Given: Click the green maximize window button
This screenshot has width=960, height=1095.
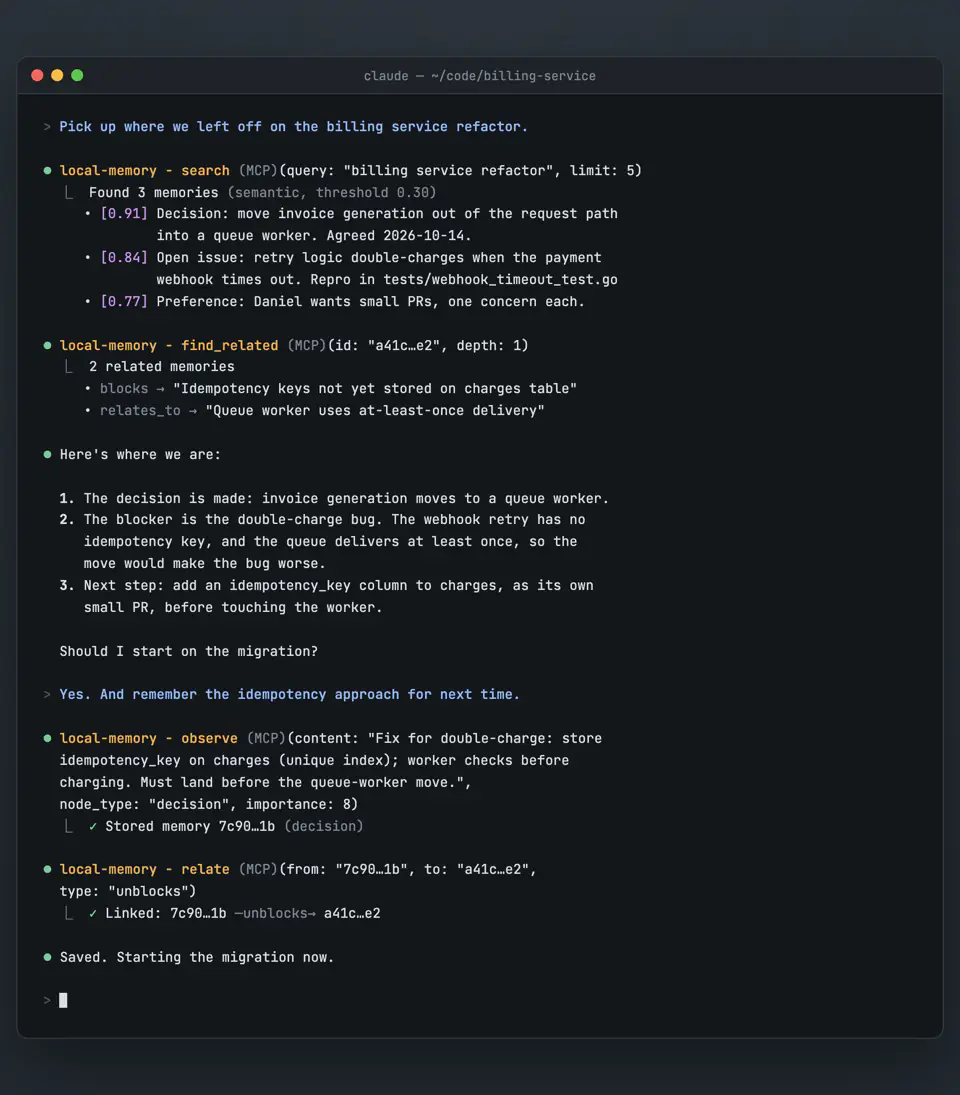Looking at the screenshot, I should point(77,75).
